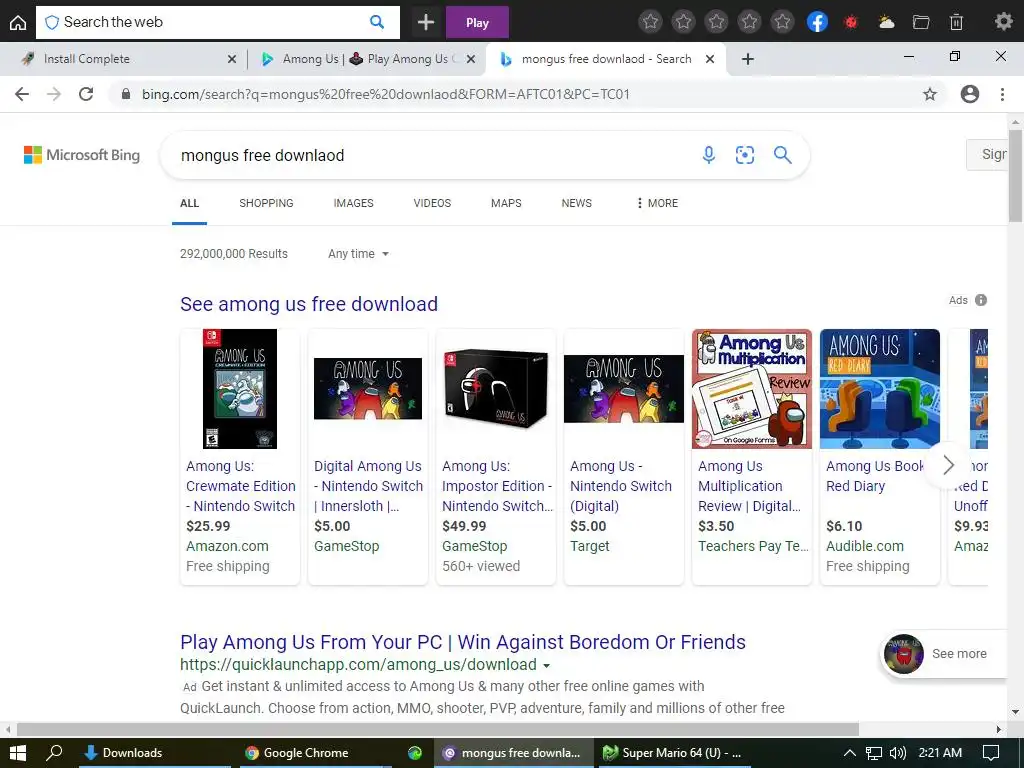Click See among us free download heading

(x=309, y=304)
